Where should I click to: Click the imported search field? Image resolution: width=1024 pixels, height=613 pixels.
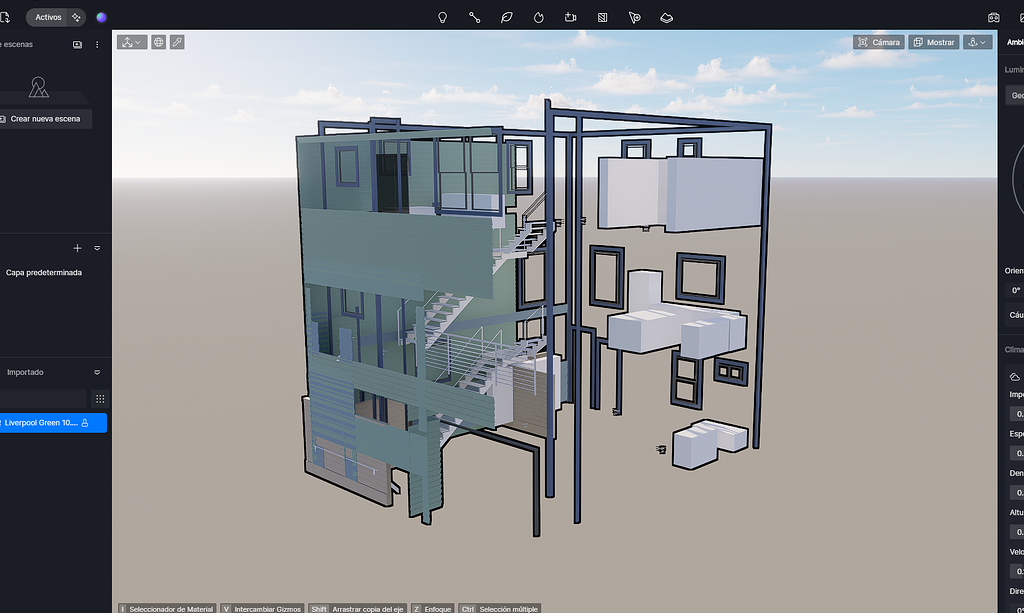[42, 399]
